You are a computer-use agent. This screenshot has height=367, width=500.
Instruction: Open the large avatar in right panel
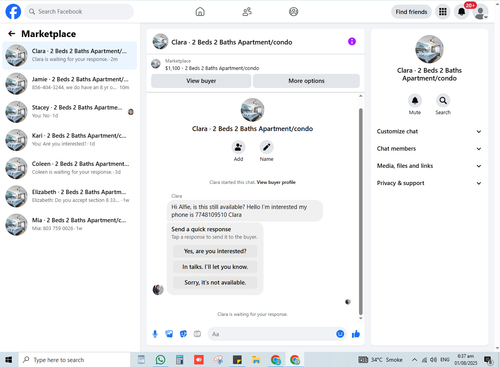click(x=429, y=49)
